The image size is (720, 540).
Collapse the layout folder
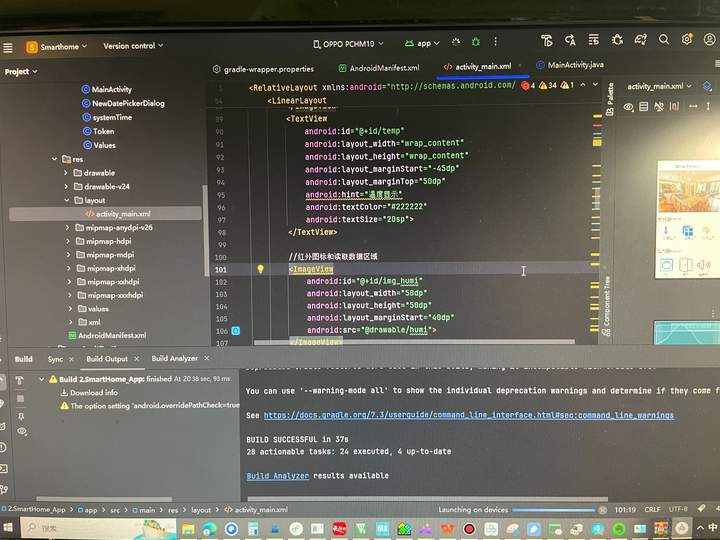click(67, 200)
